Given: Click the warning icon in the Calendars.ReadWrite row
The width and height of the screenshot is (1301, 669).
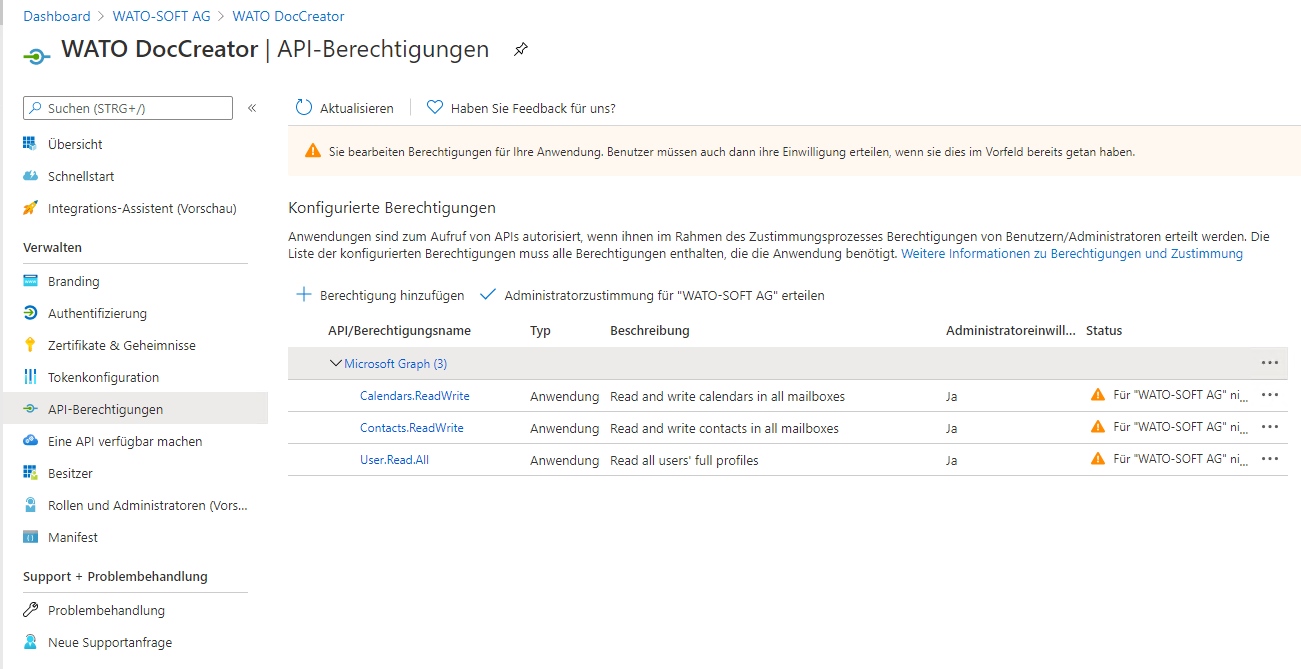Looking at the screenshot, I should point(1098,395).
